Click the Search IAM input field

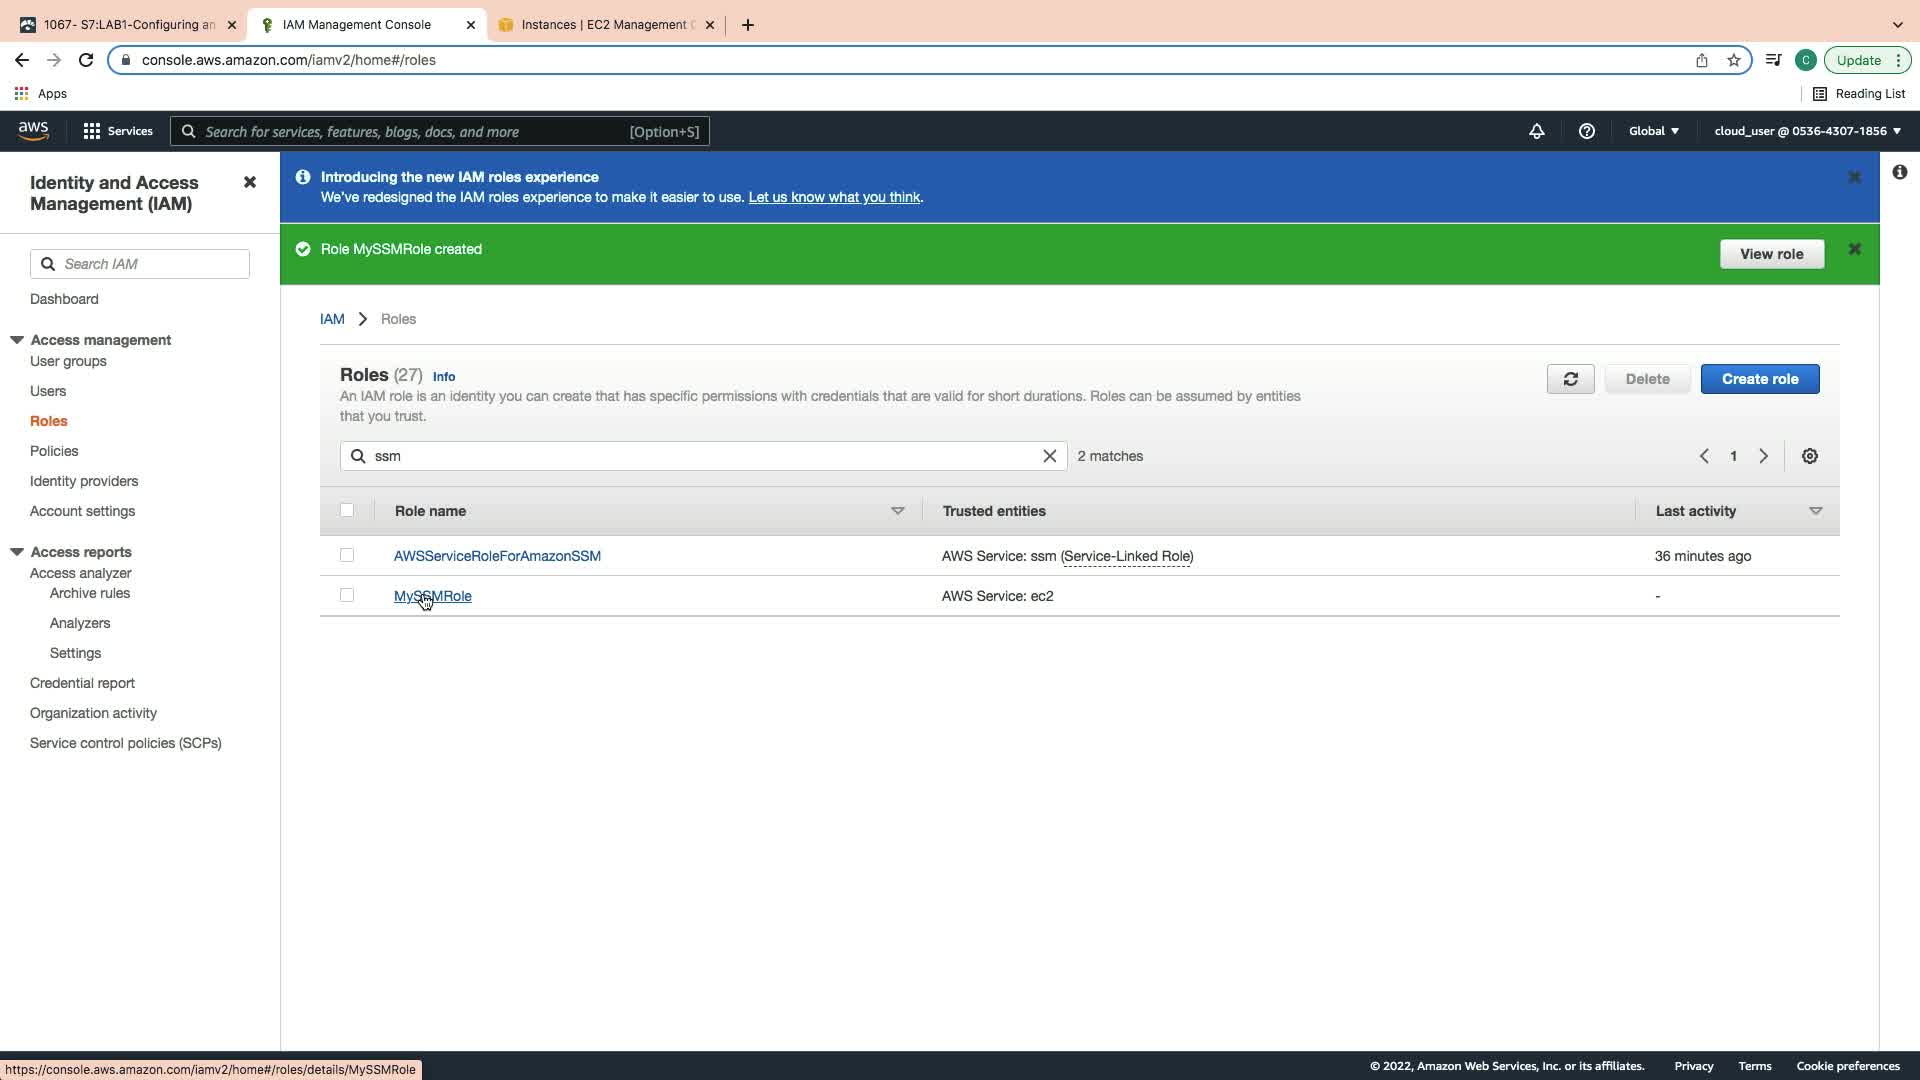(150, 264)
